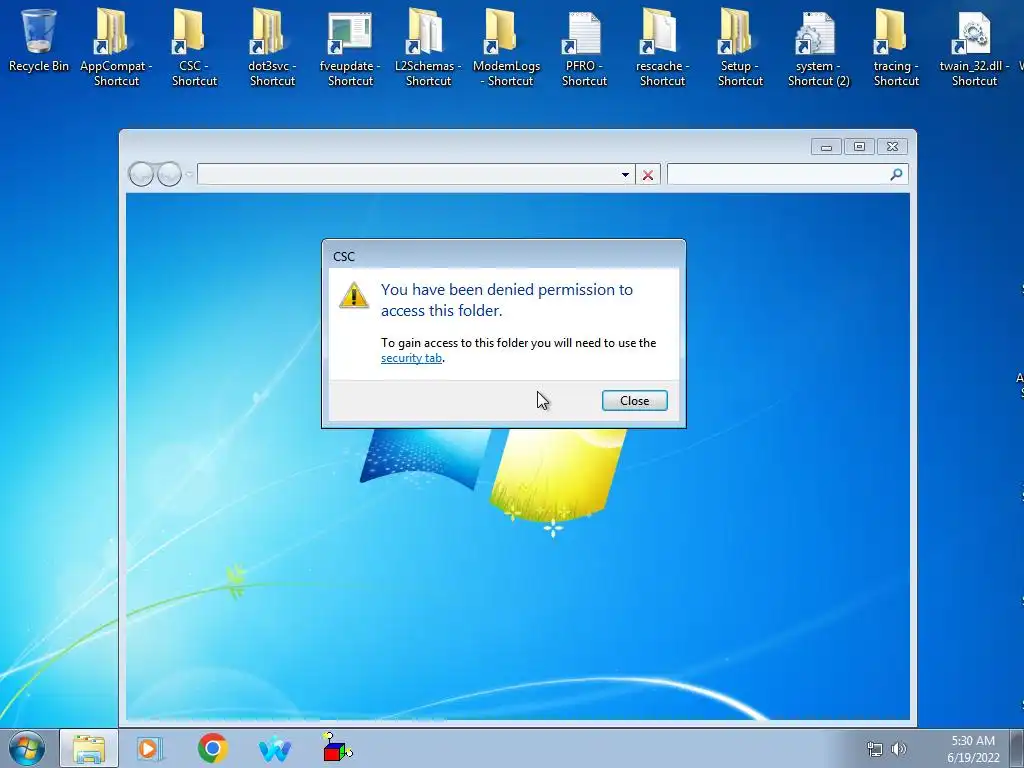Viewport: 1024px width, 768px height.
Task: Click the Explorer forward navigation button
Action: click(169, 174)
